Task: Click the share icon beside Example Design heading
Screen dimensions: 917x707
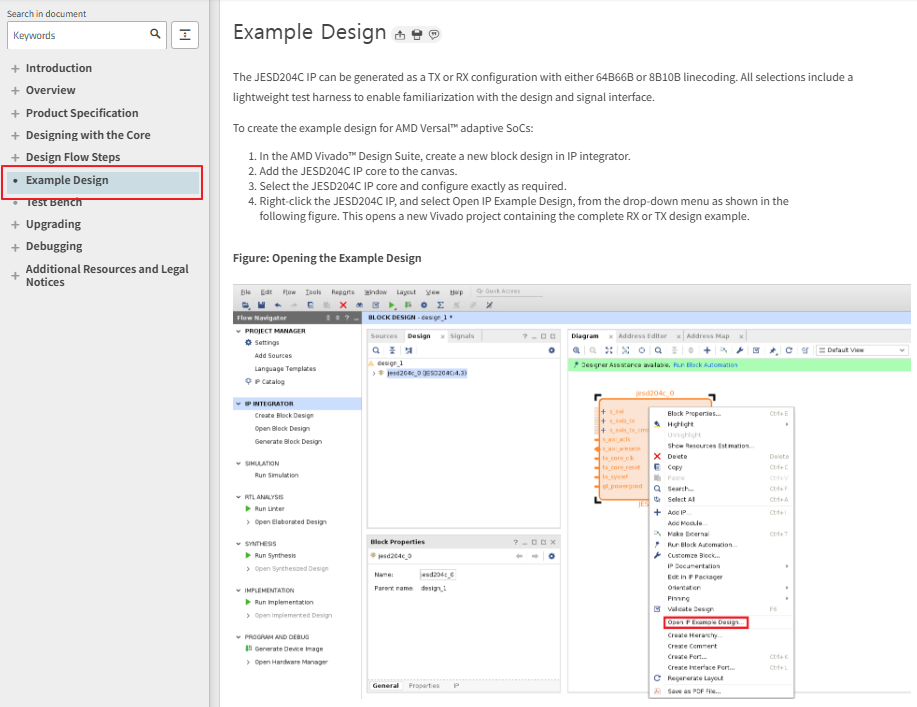Action: [x=400, y=35]
